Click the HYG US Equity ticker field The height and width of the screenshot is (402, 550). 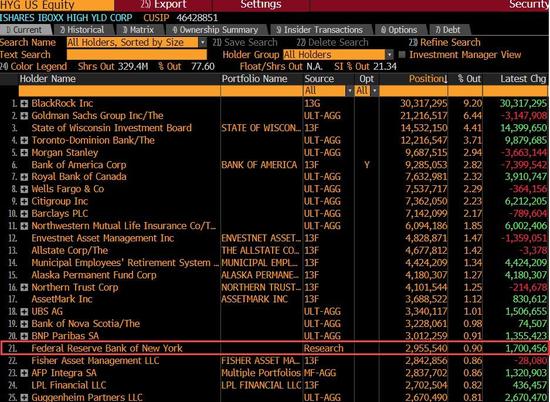[57, 5]
